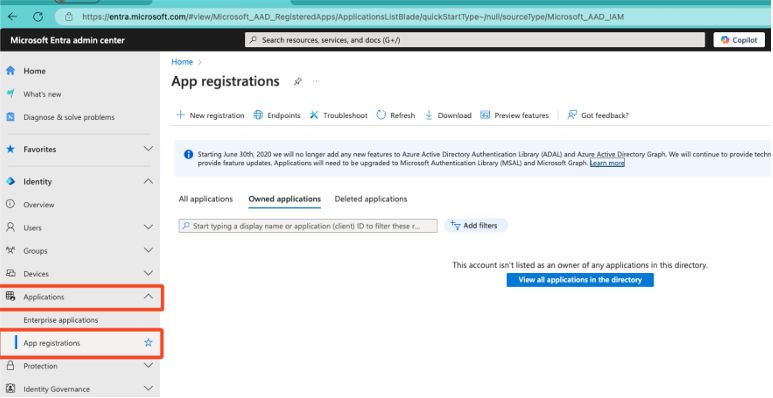This screenshot has width=773, height=398.
Task: Click Preview features label
Action: coord(522,115)
